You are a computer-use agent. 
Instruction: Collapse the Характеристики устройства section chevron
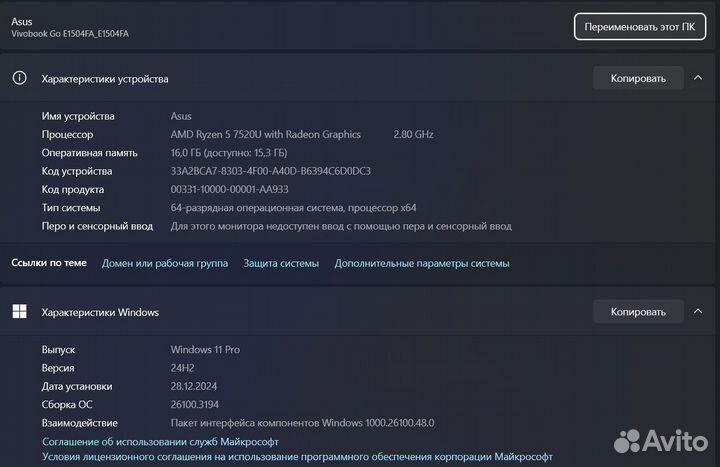[698, 78]
